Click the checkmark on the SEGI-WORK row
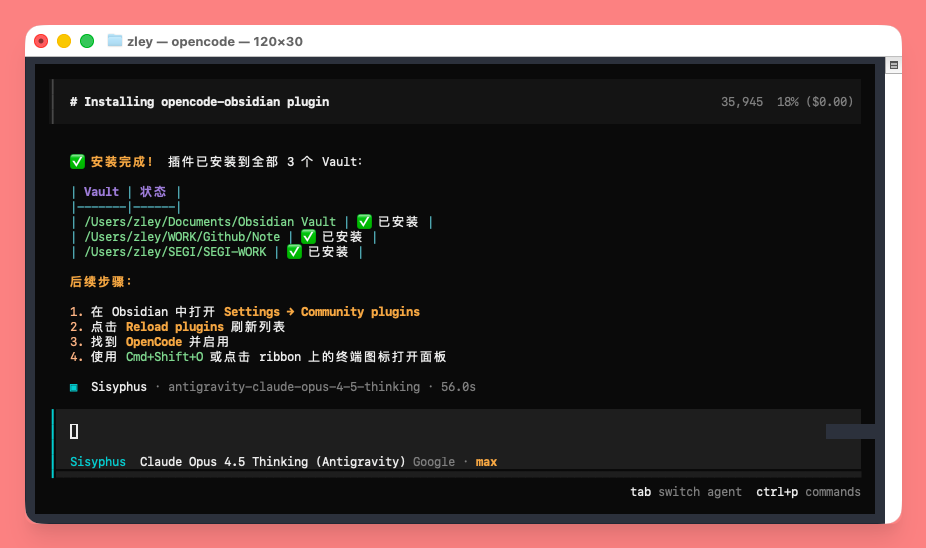Viewport: 926px width, 548px height. pos(294,252)
